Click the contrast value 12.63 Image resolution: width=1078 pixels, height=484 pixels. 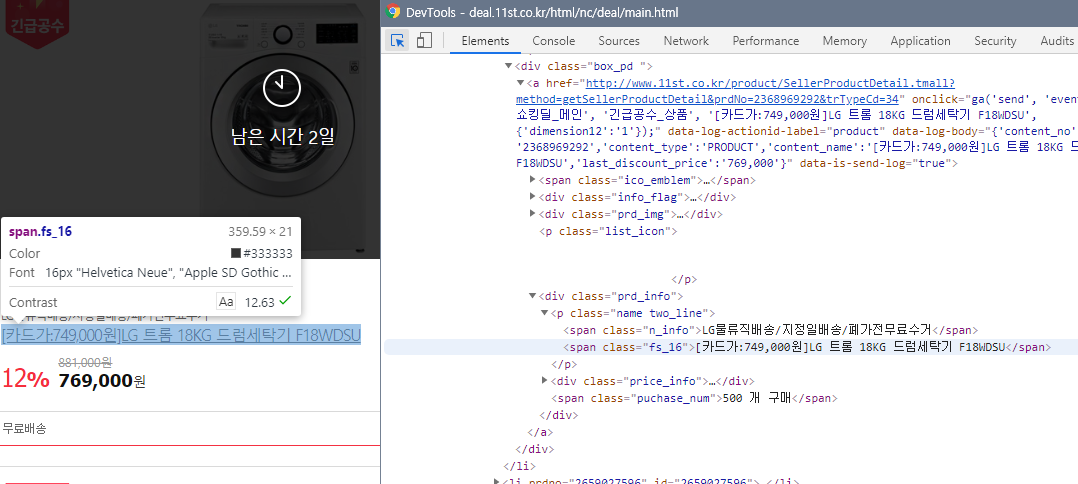pos(259,302)
